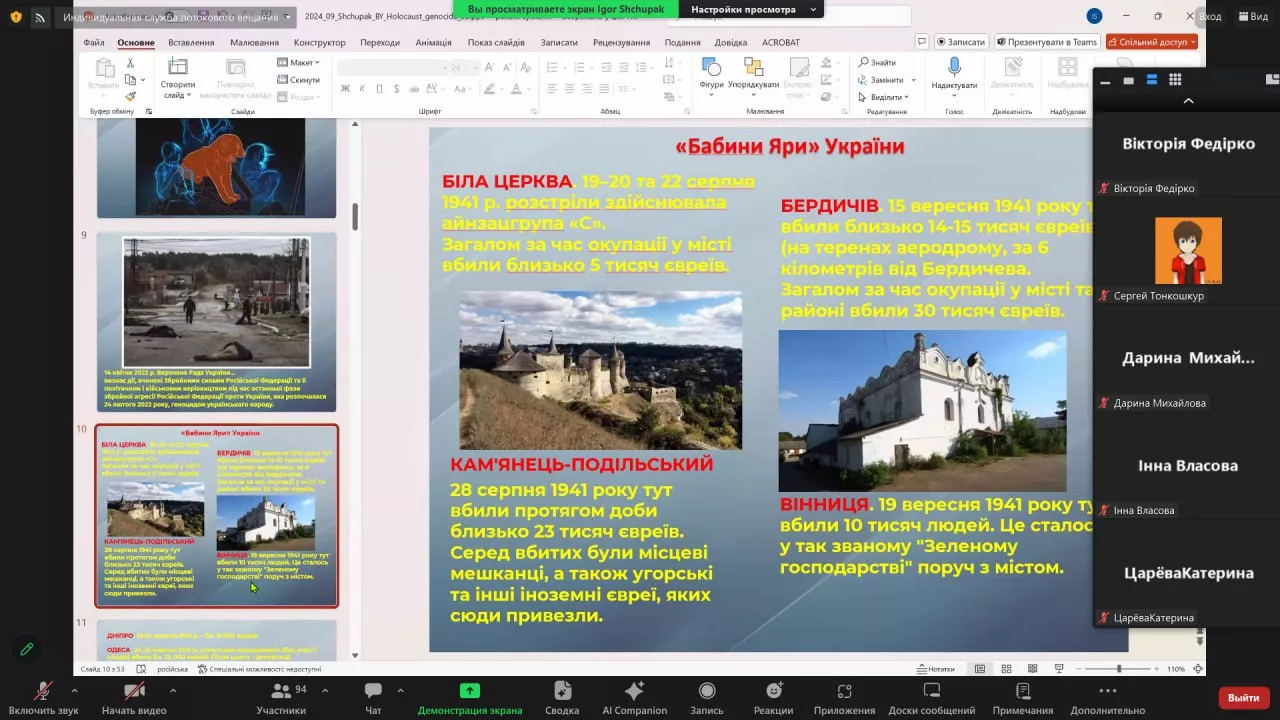Open Виділити select dropdown
1280x720 pixels.
tap(882, 97)
